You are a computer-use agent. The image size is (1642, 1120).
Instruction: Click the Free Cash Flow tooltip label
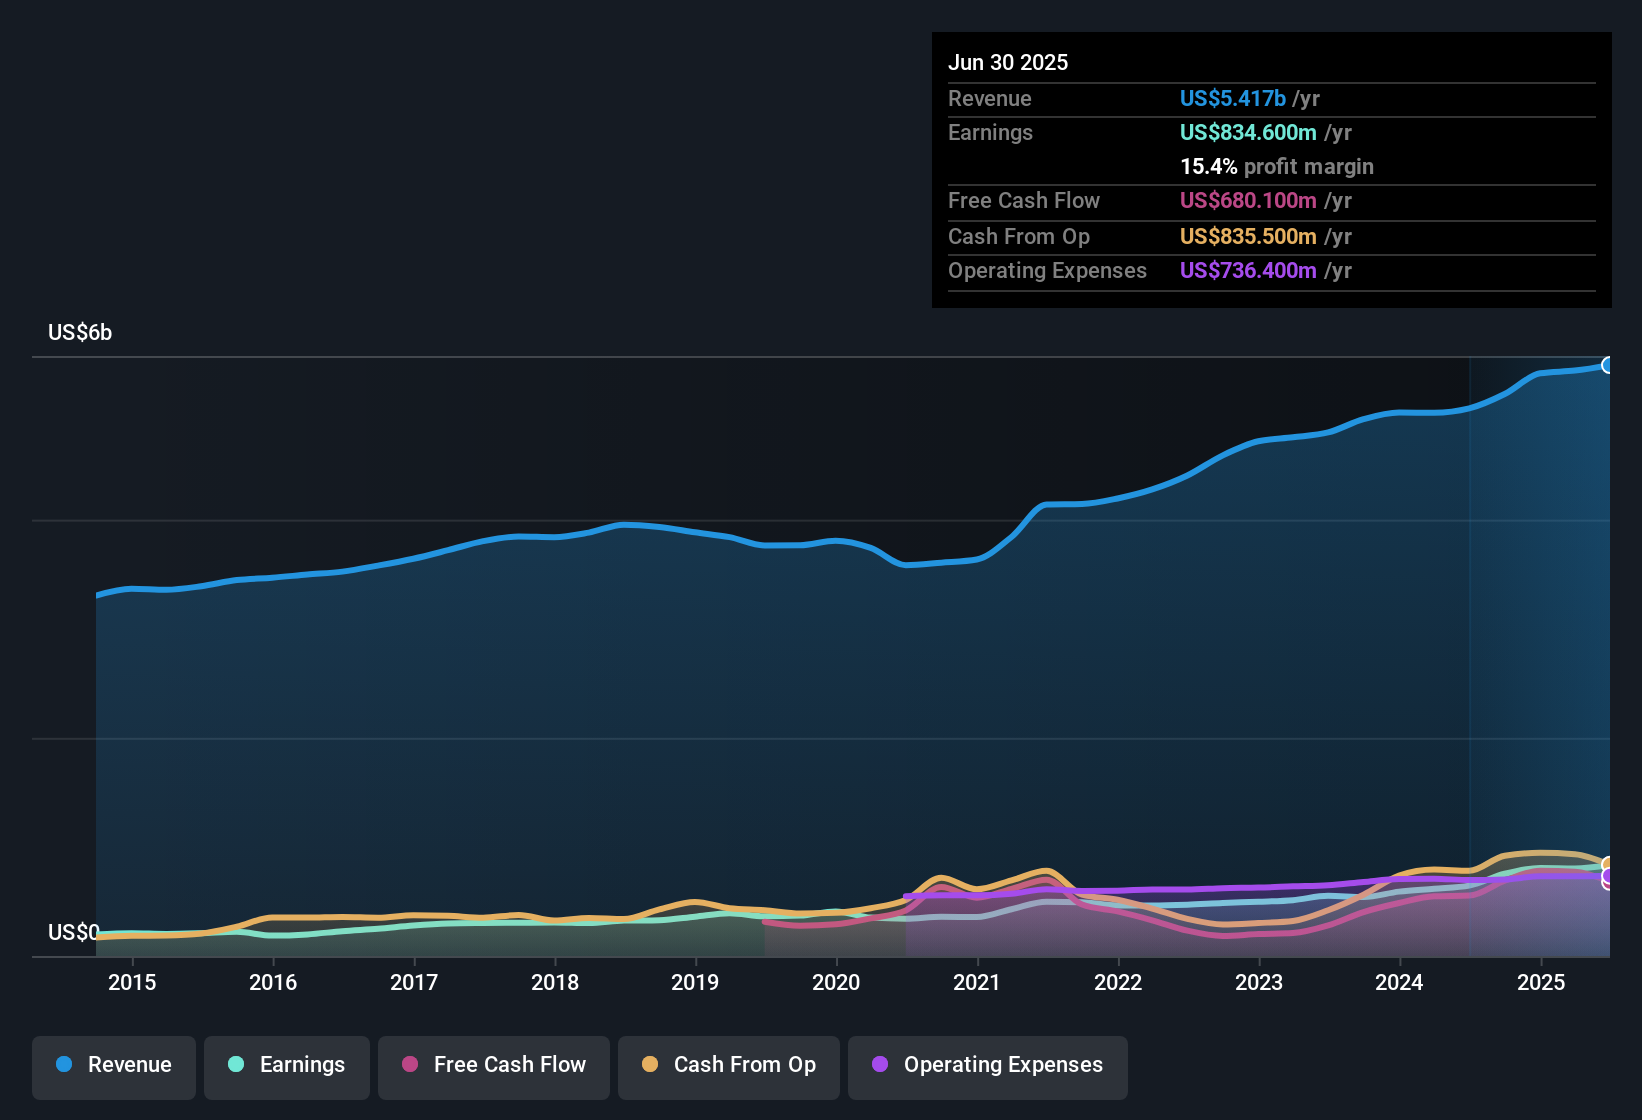(x=1024, y=200)
